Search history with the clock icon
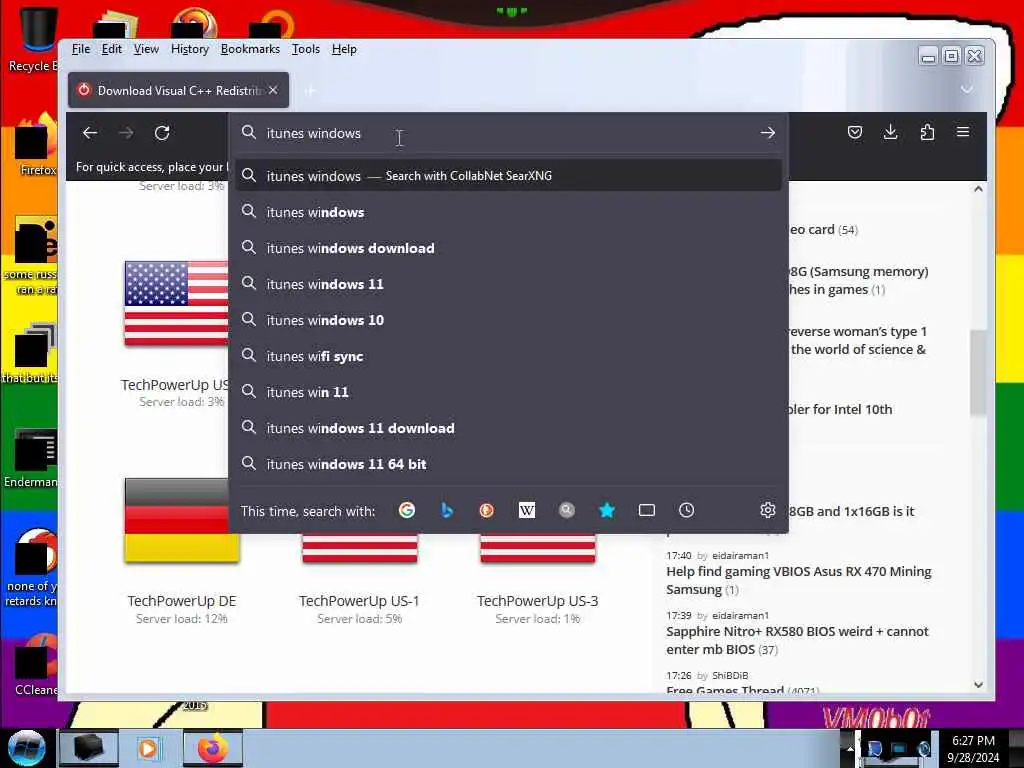The image size is (1024, 768). pyautogui.click(x=686, y=510)
